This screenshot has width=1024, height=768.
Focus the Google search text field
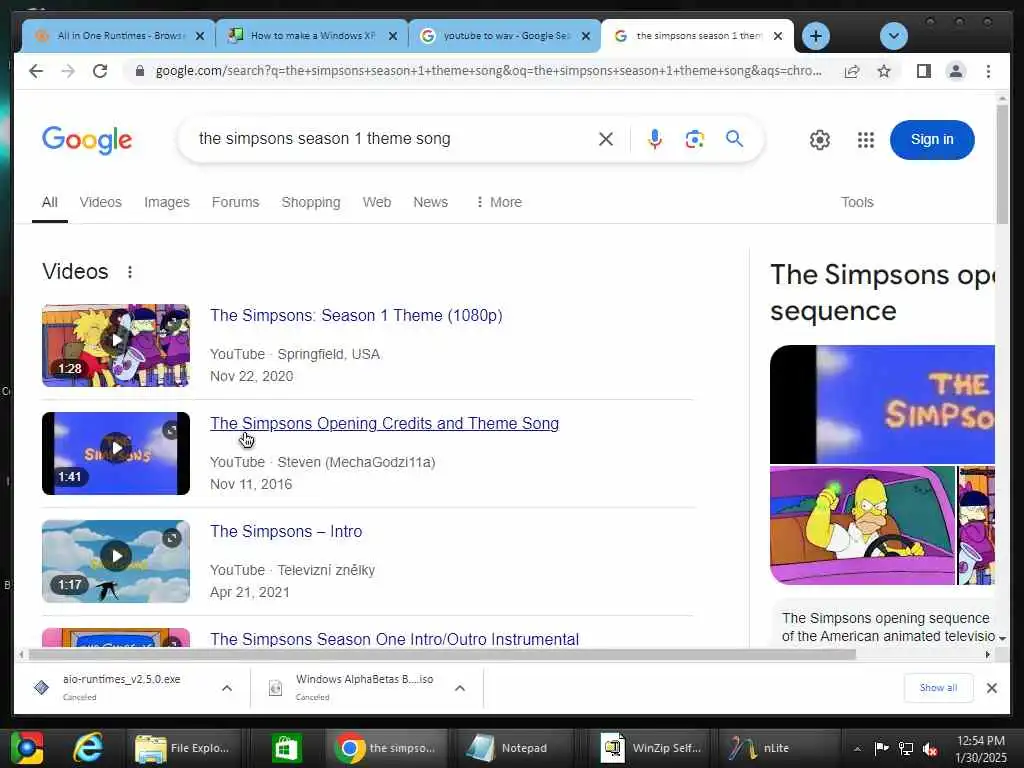tap(392, 138)
